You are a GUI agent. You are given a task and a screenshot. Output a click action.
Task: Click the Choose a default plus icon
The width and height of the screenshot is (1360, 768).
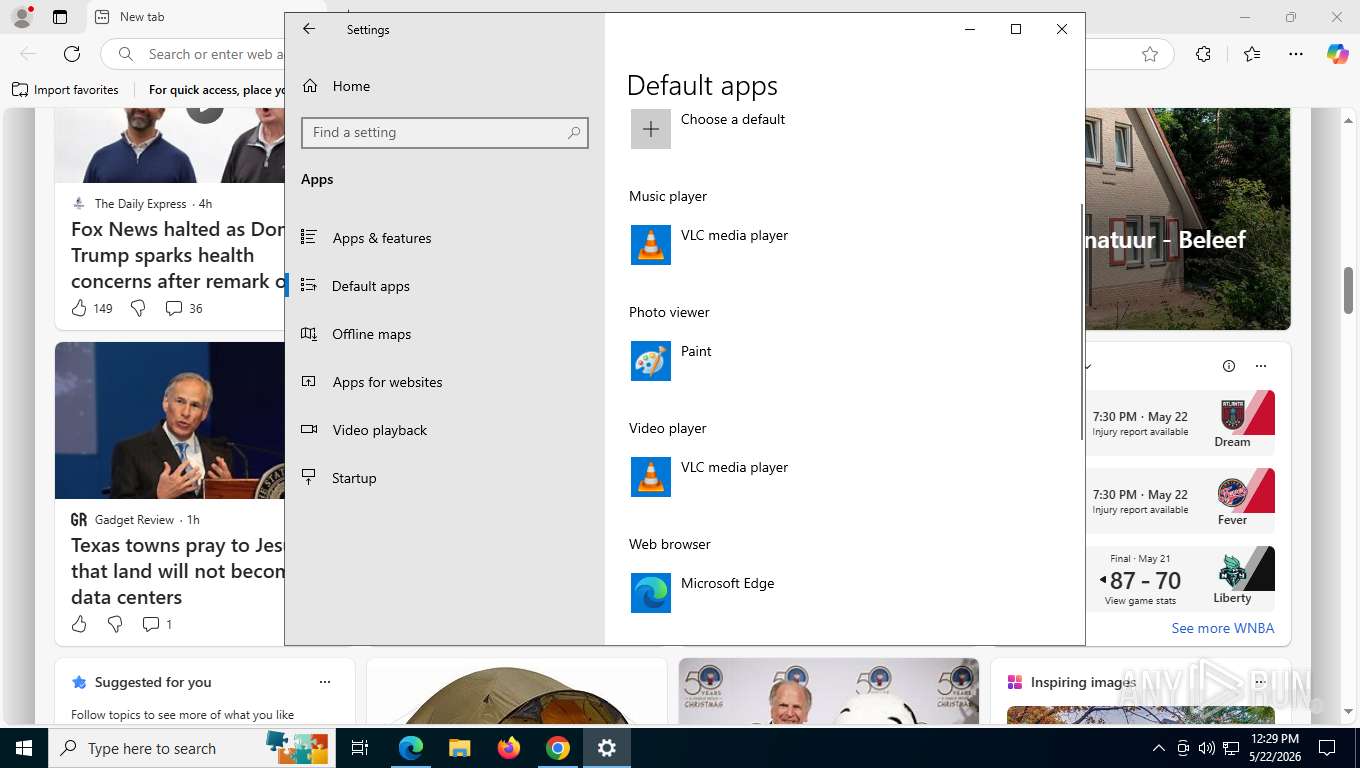(651, 129)
